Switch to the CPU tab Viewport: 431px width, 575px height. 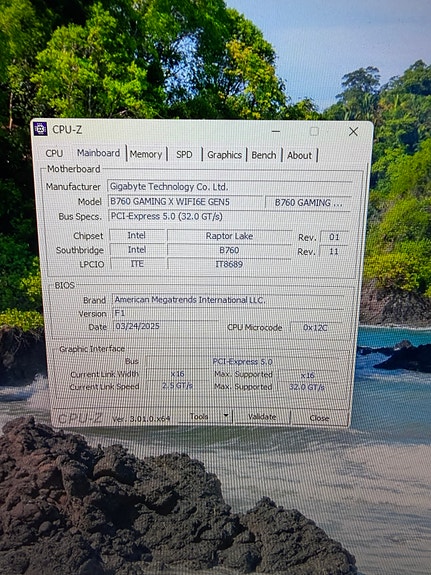(x=54, y=153)
